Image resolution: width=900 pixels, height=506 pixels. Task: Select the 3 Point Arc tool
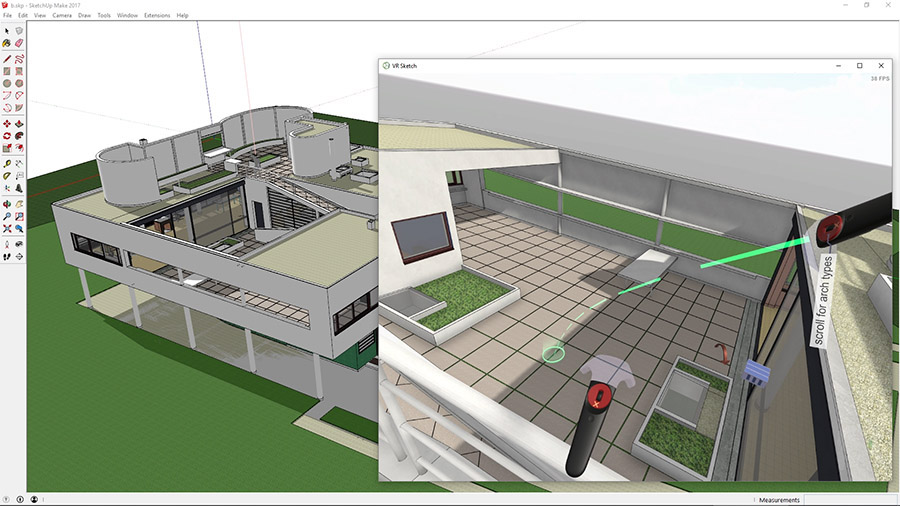7,107
